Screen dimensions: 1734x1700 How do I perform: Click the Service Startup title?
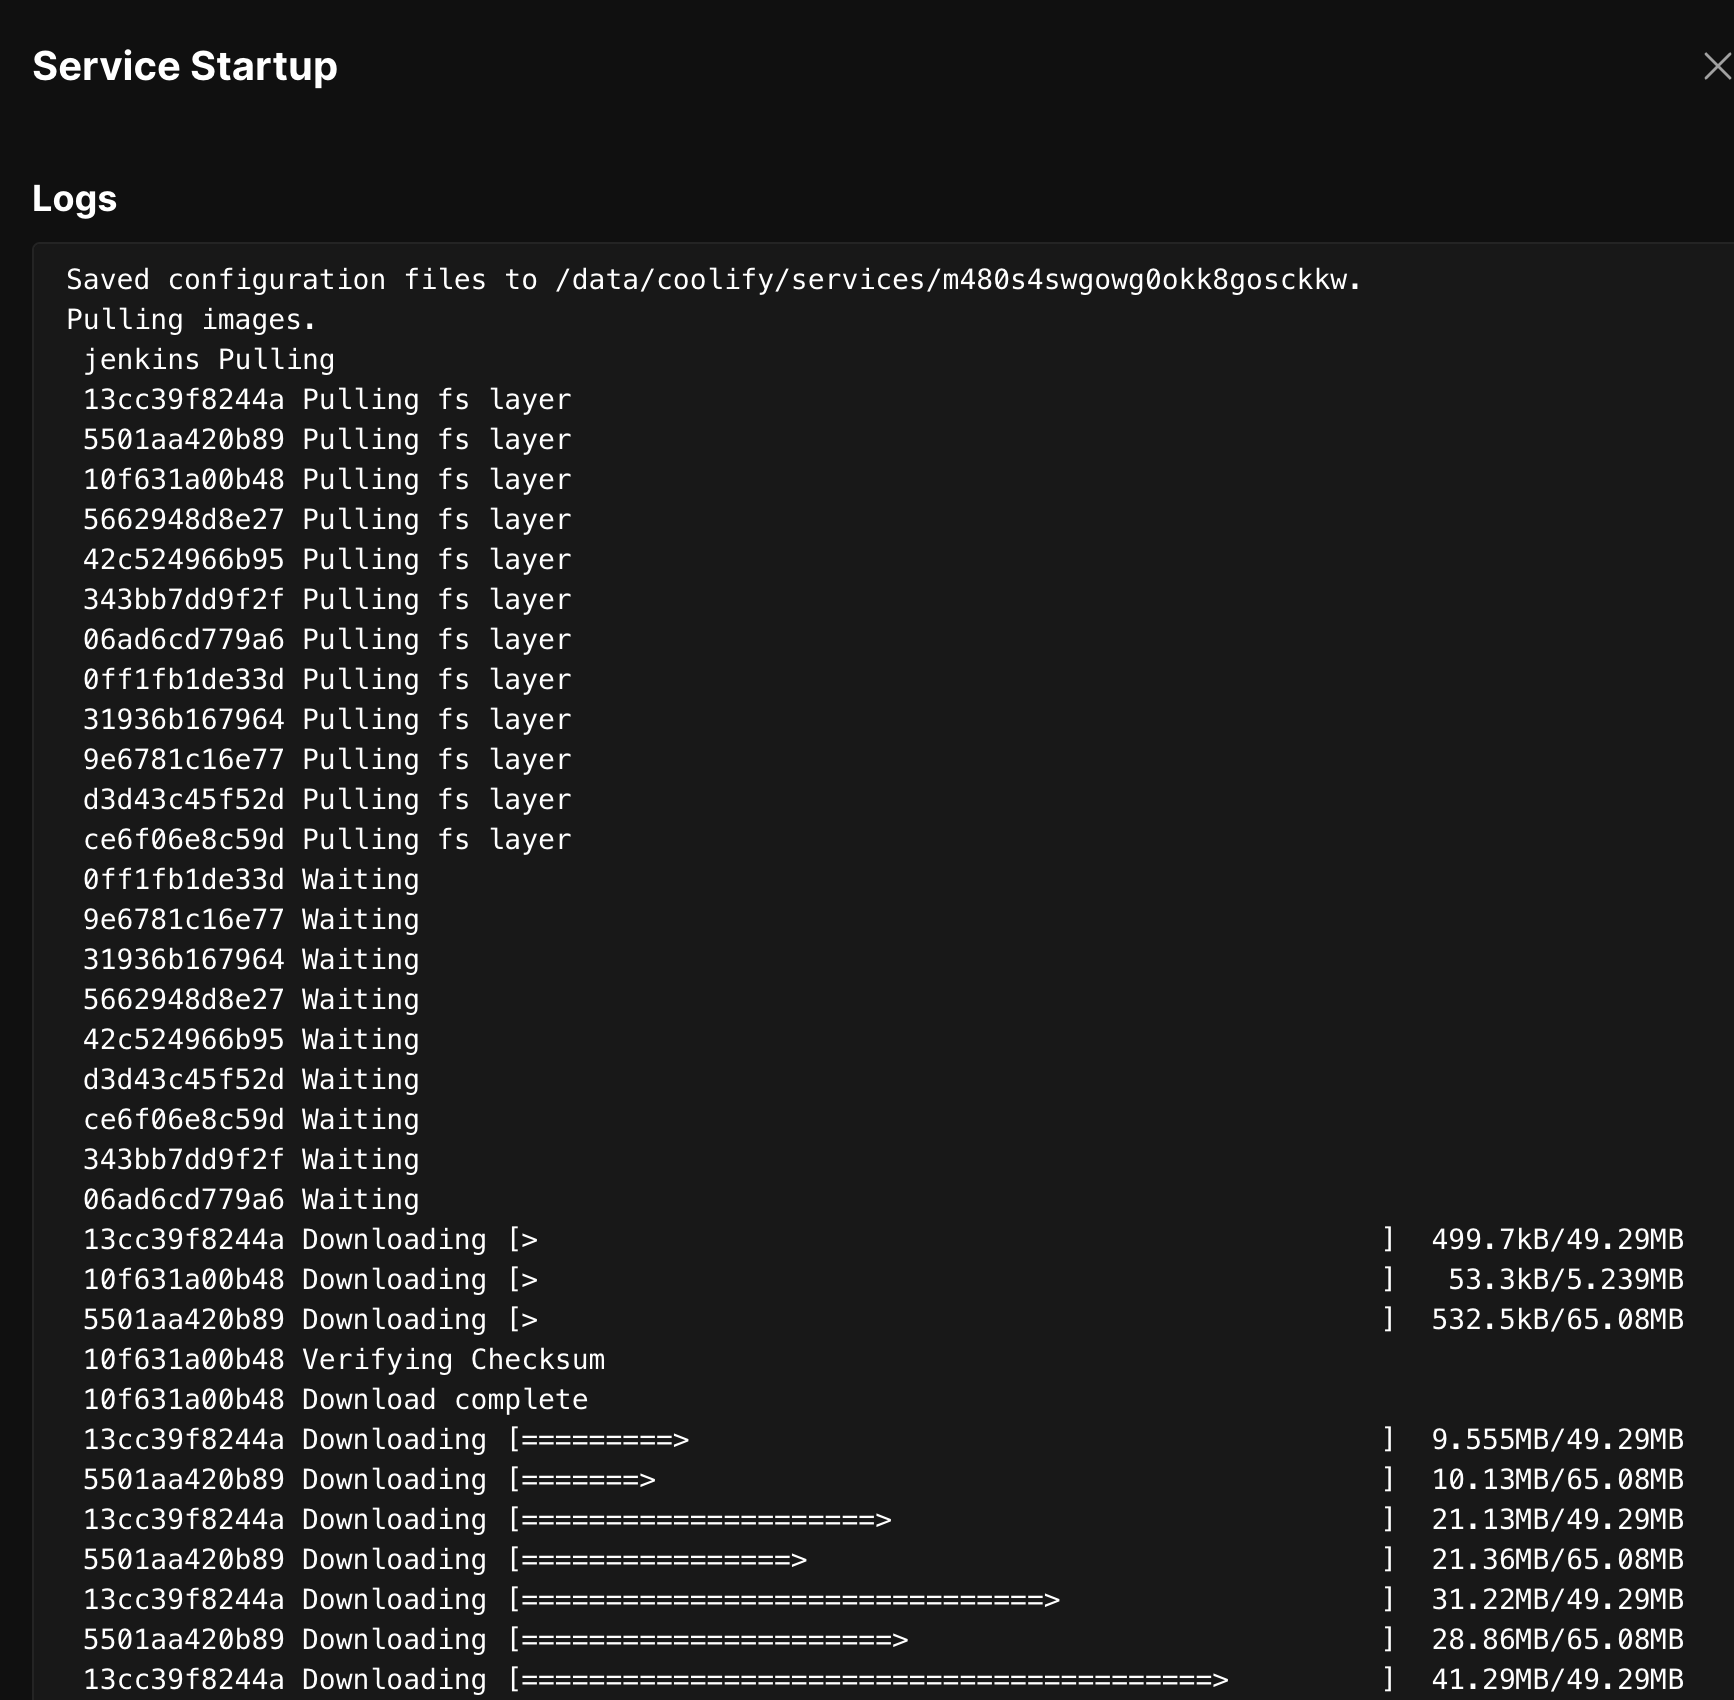[185, 66]
